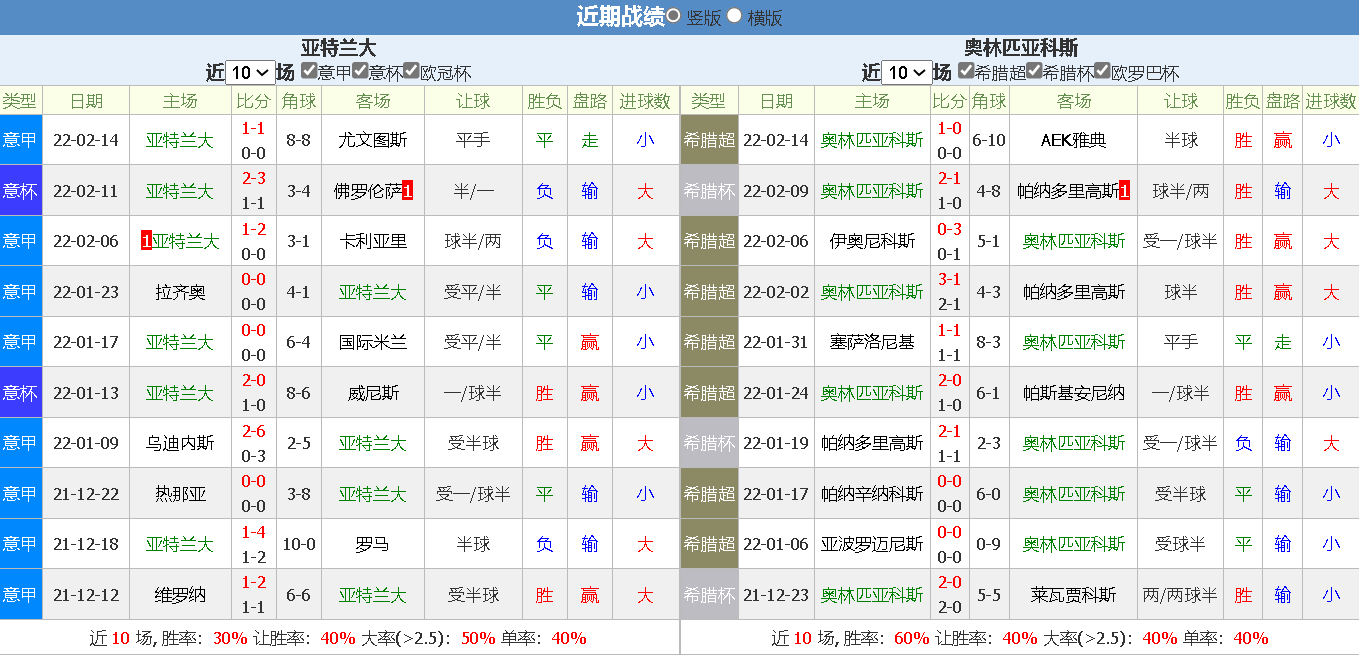Click the 希腊杯 league tag for 21-12-23
This screenshot has height=655, width=1359.
[x=709, y=595]
